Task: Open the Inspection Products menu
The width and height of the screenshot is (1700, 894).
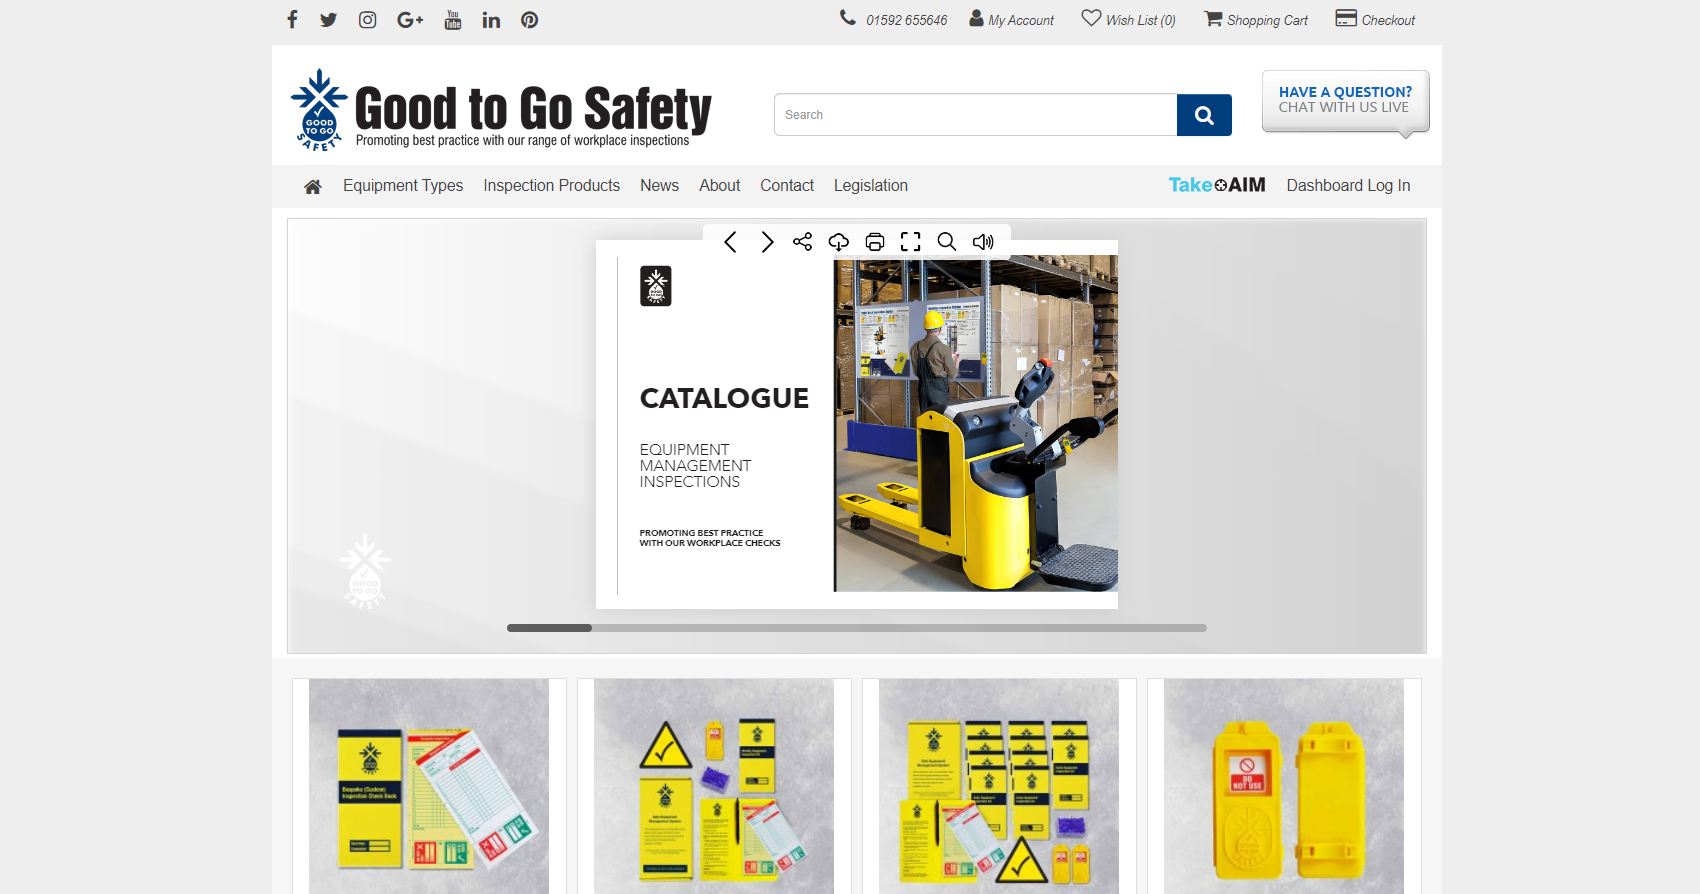Action: pyautogui.click(x=551, y=186)
